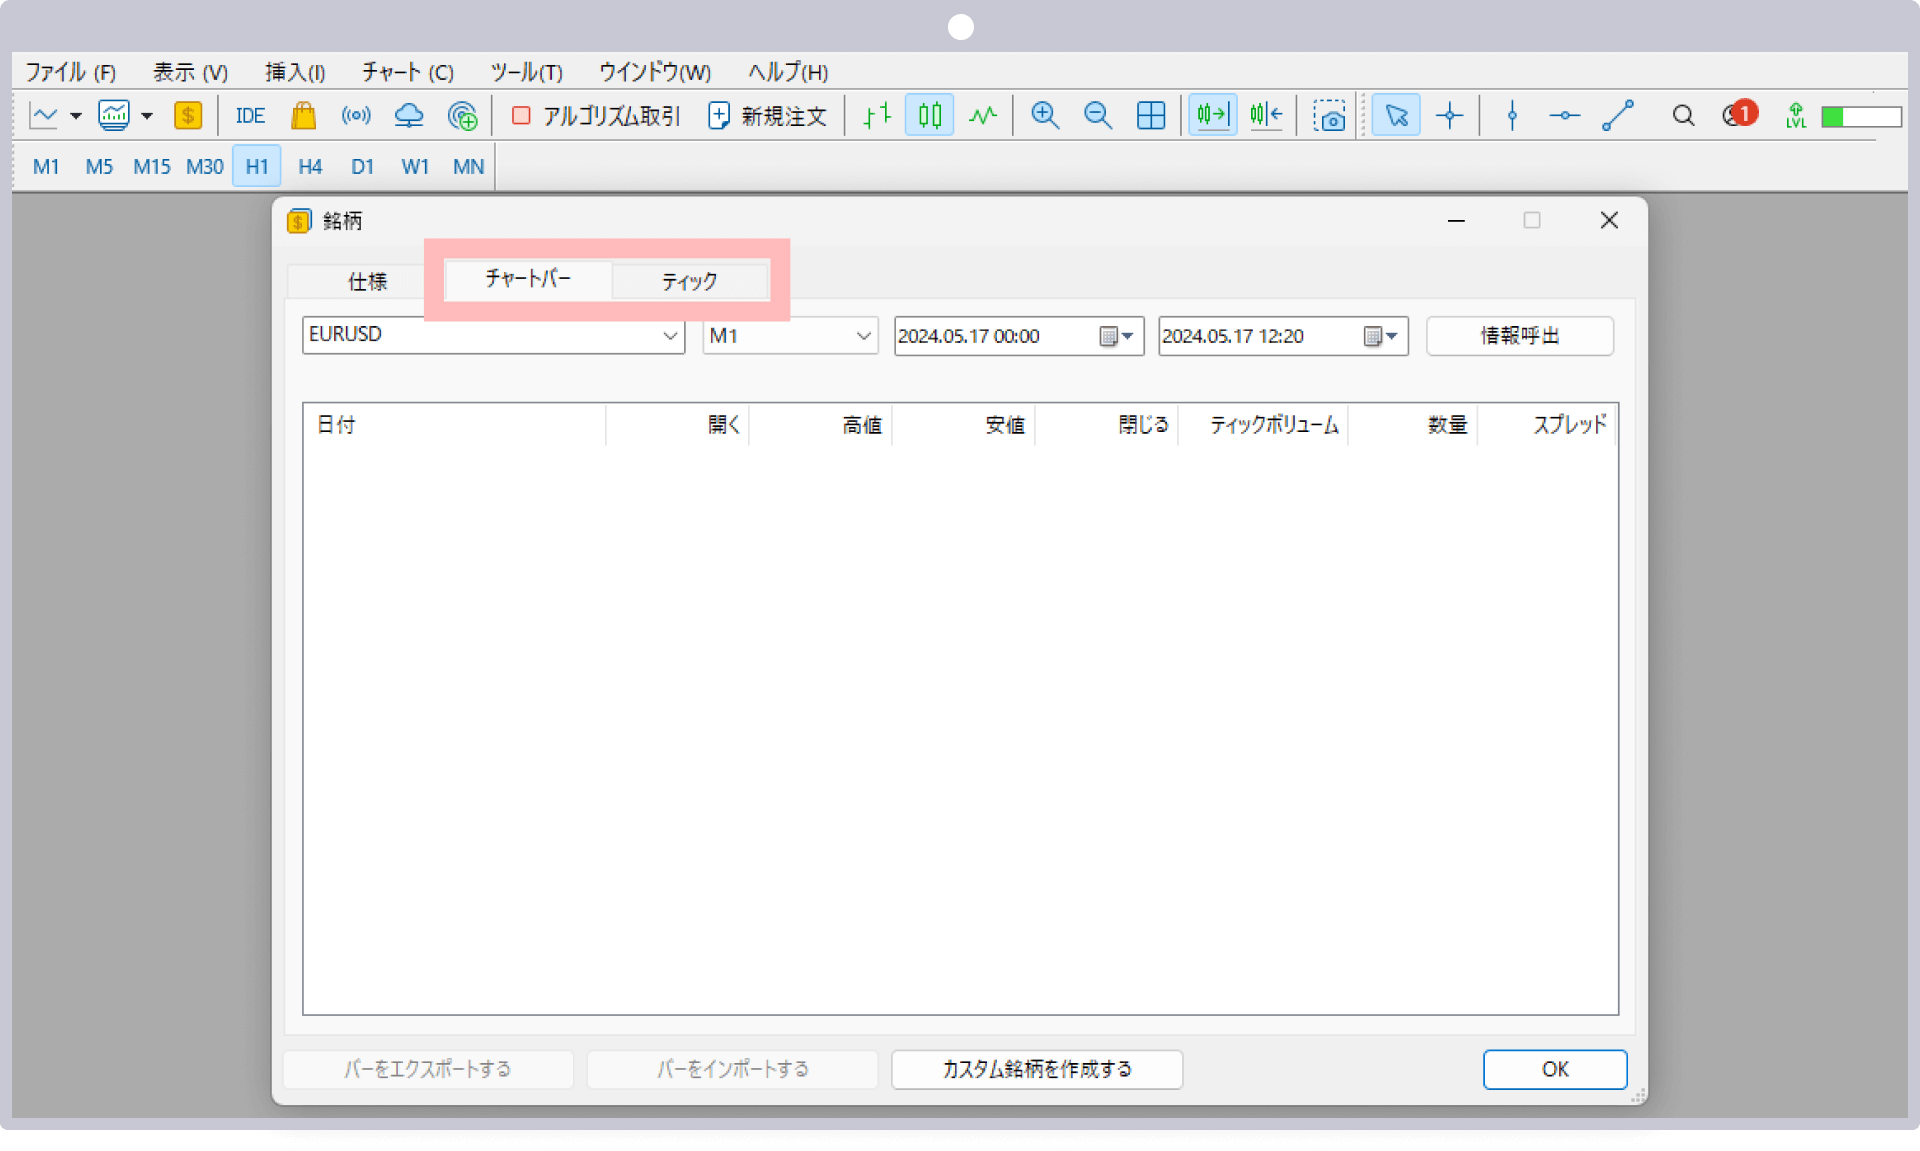Select H4 timeframe

tap(310, 167)
